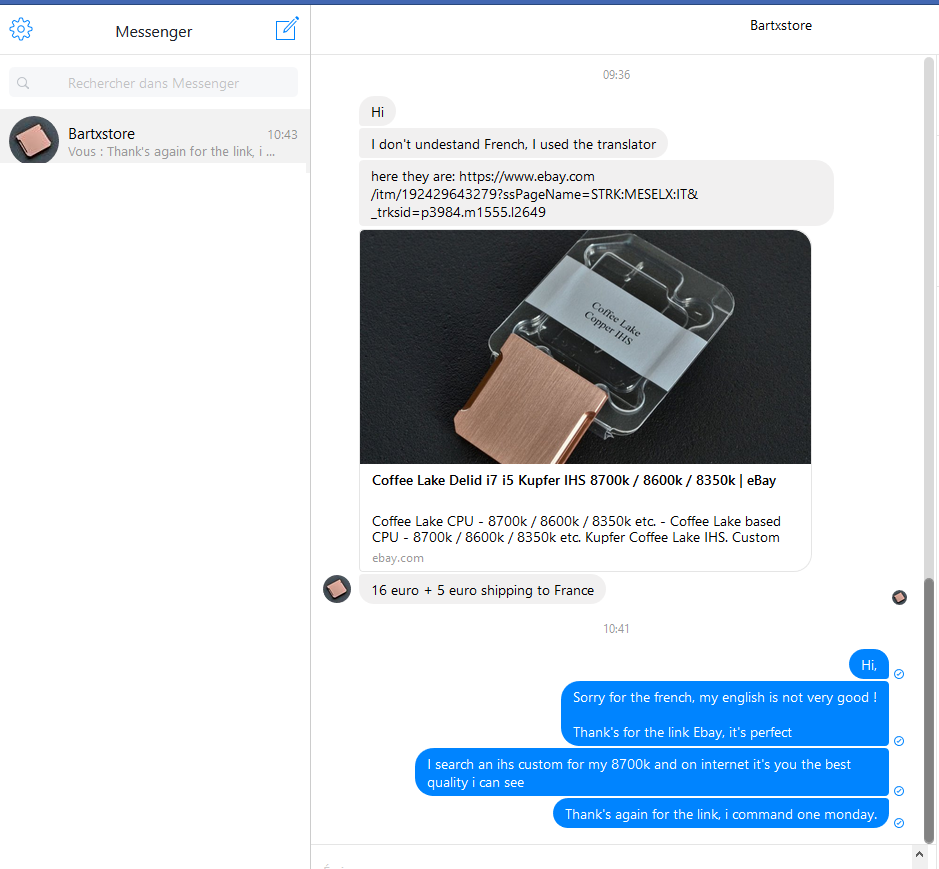Click the small seen-by avatar indicator
This screenshot has width=939, height=869.
click(x=899, y=597)
